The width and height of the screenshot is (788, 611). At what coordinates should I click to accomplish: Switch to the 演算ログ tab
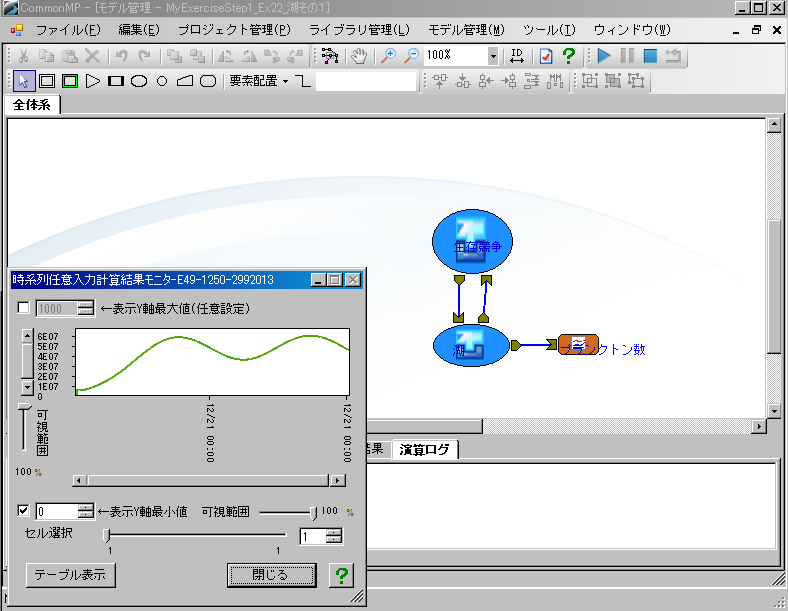[x=425, y=449]
